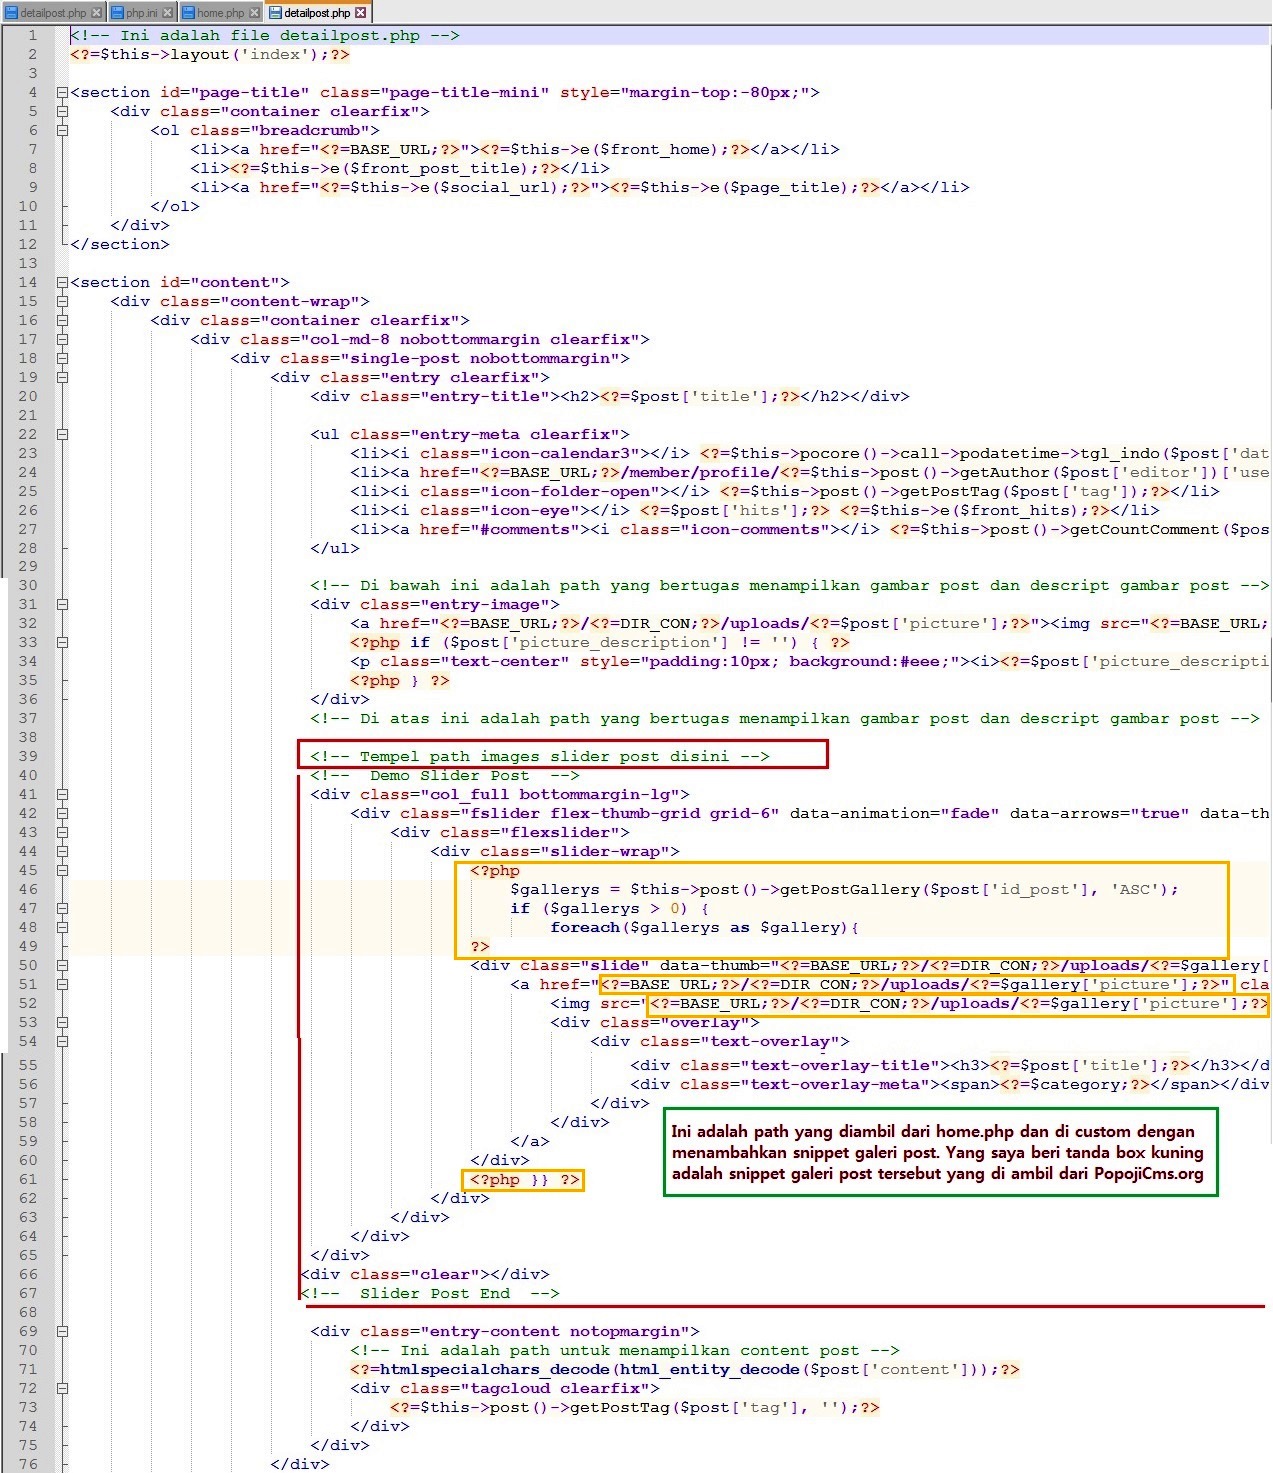Select the active detailpost.php tab
Viewport: 1273px width, 1473px height.
click(x=317, y=13)
